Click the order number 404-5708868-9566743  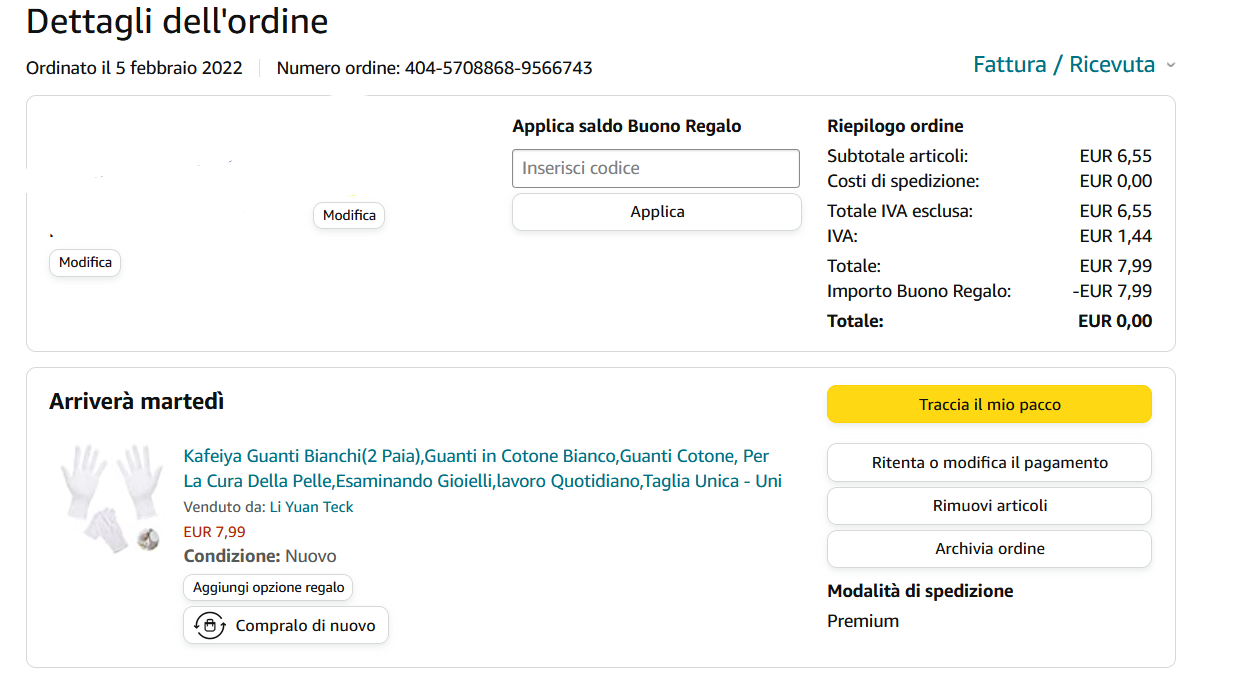498,68
